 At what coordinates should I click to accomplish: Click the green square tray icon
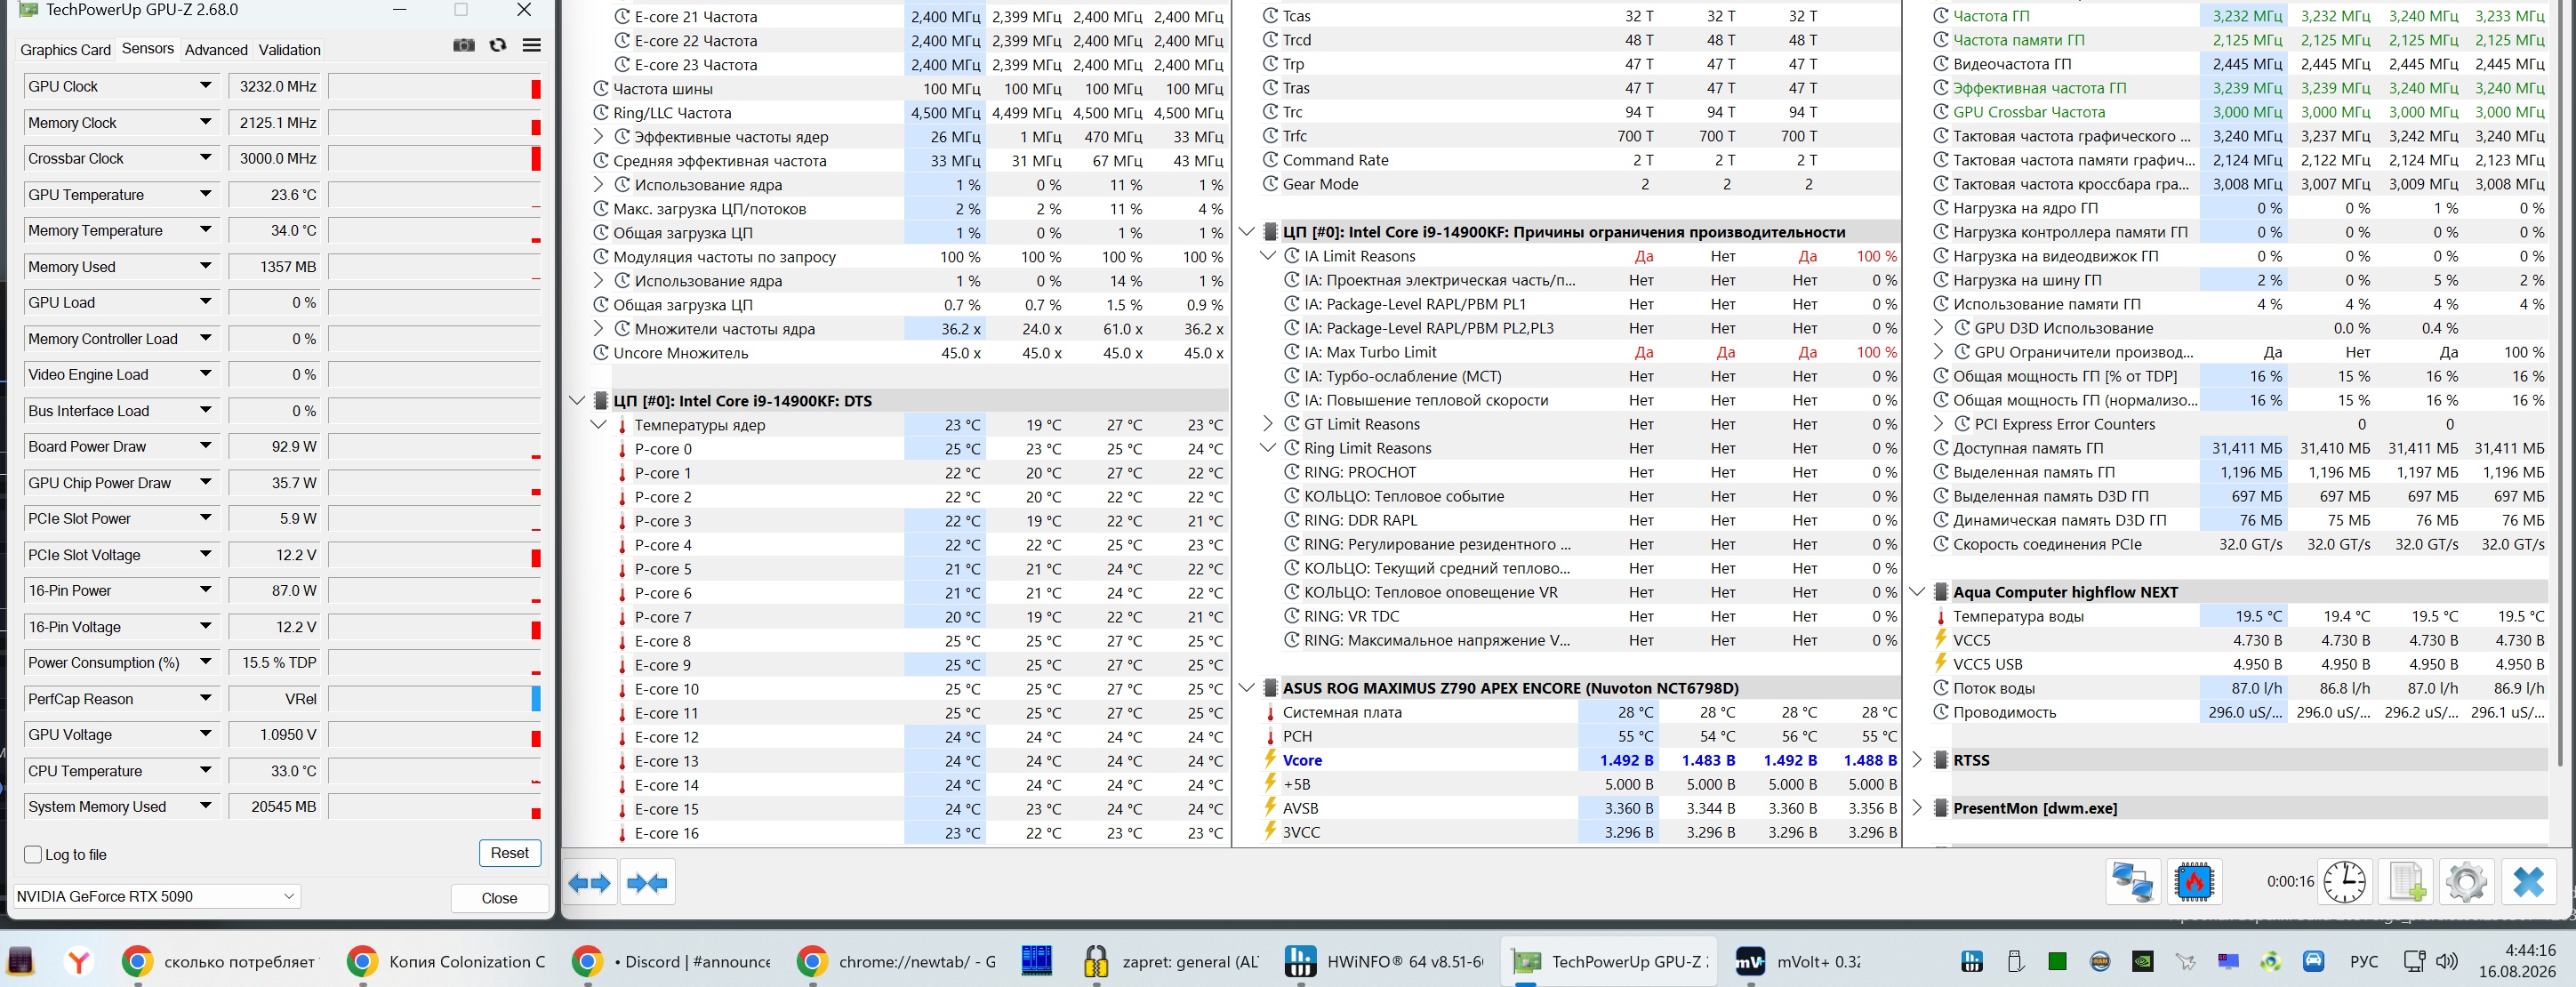tap(2057, 962)
